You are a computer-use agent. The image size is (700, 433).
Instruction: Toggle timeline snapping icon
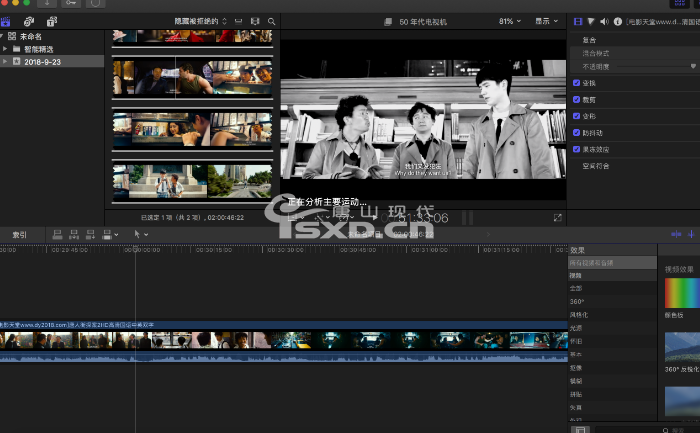pyautogui.click(x=691, y=234)
